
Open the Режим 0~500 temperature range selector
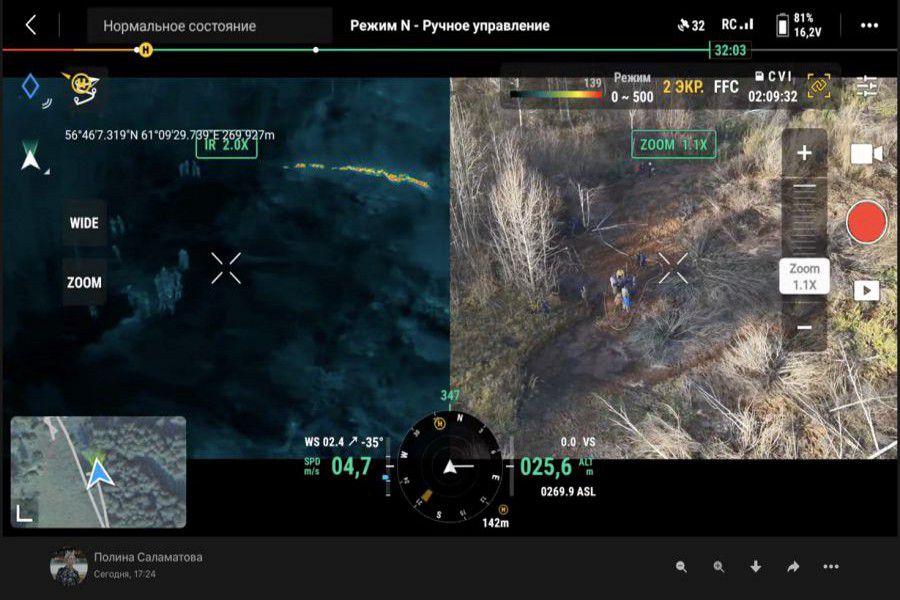point(632,88)
